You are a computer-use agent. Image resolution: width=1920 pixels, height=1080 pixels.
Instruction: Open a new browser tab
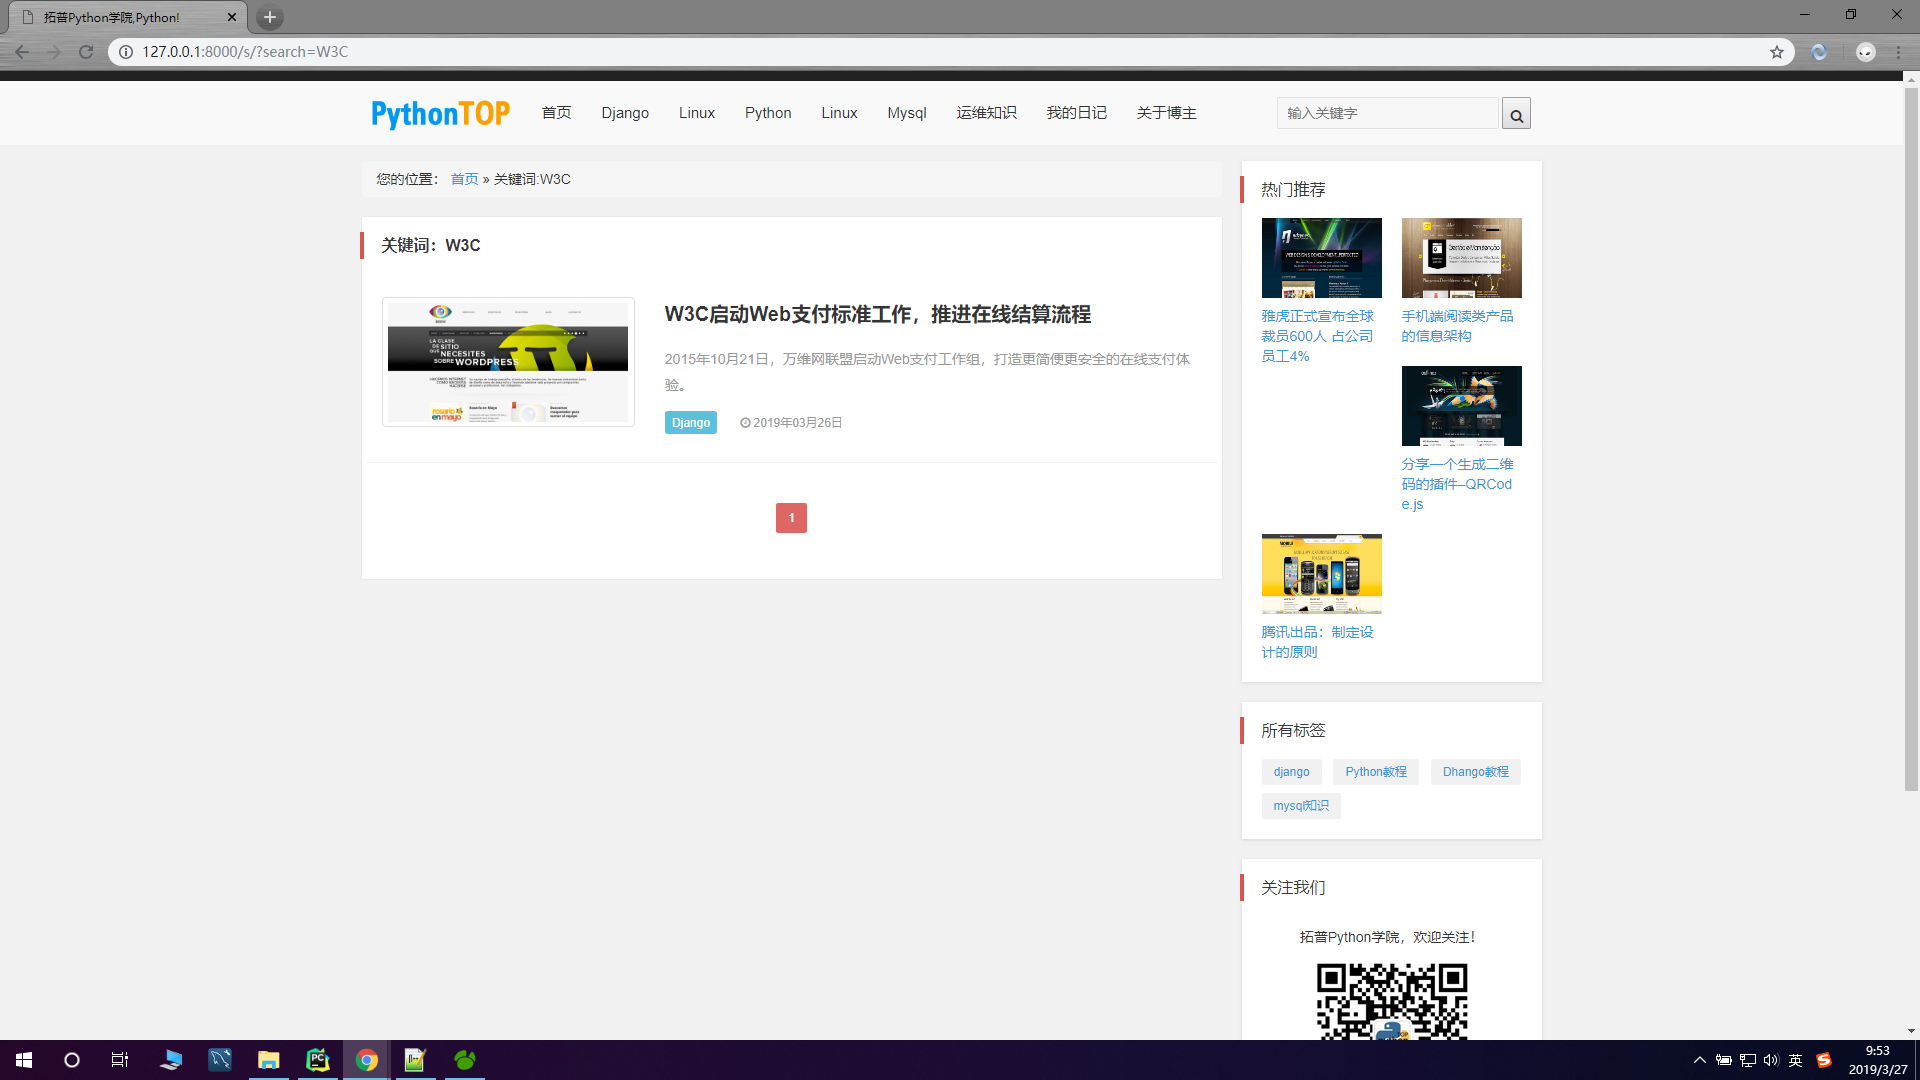[x=270, y=17]
